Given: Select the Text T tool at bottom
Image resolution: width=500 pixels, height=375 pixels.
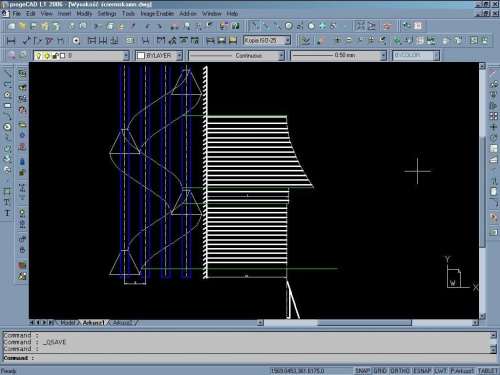Looking at the screenshot, I should [7, 213].
